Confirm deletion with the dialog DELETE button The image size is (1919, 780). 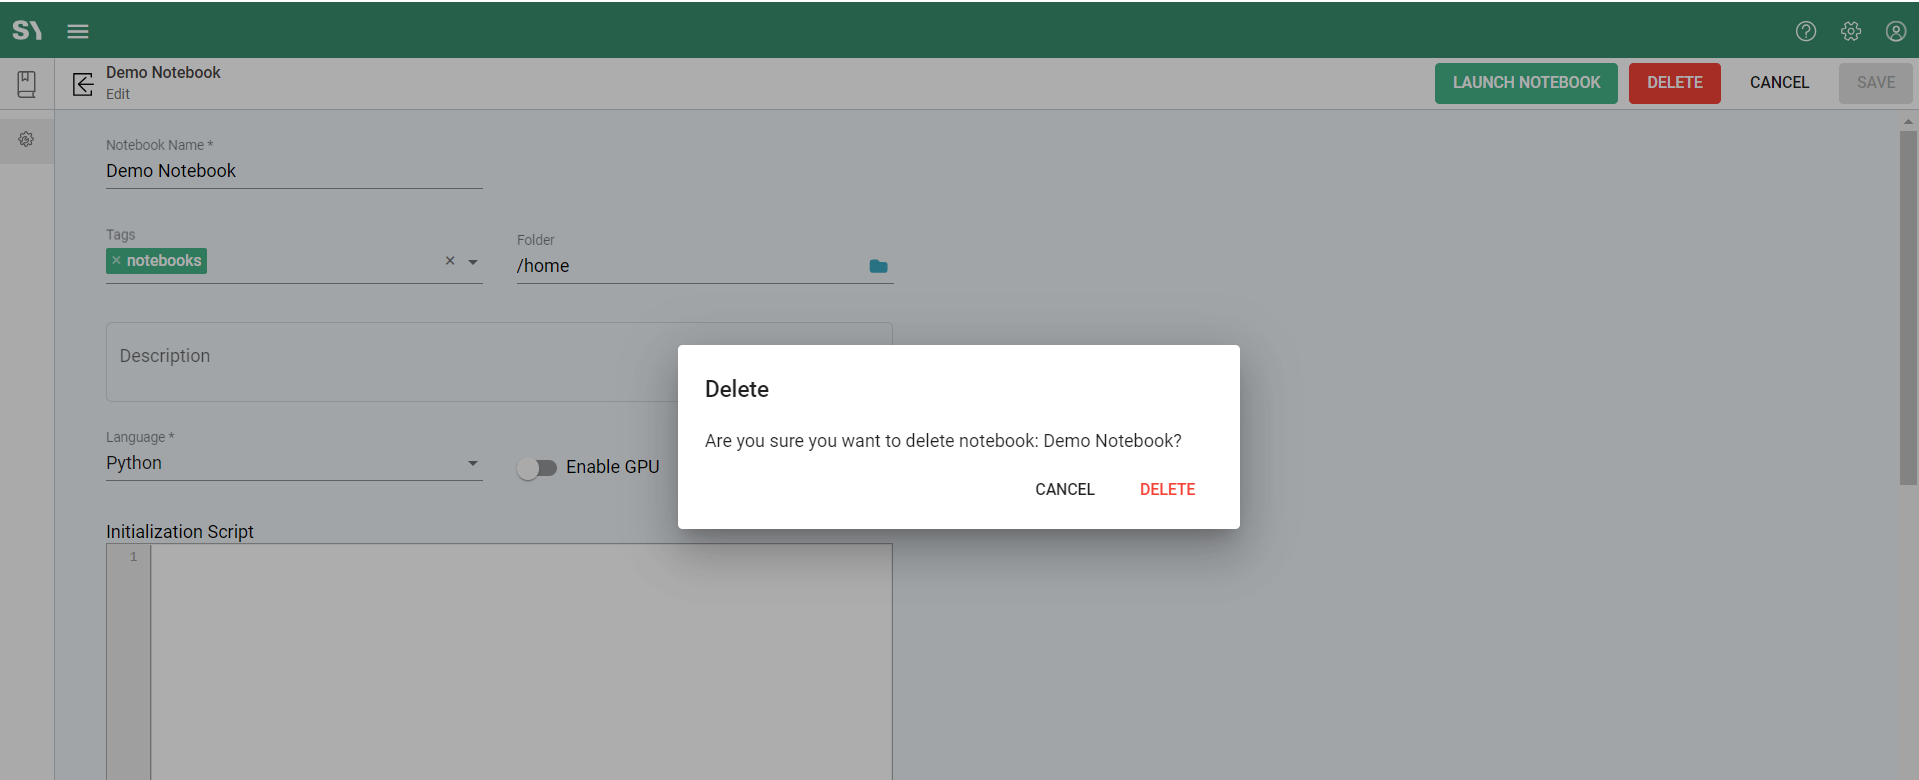click(x=1167, y=489)
